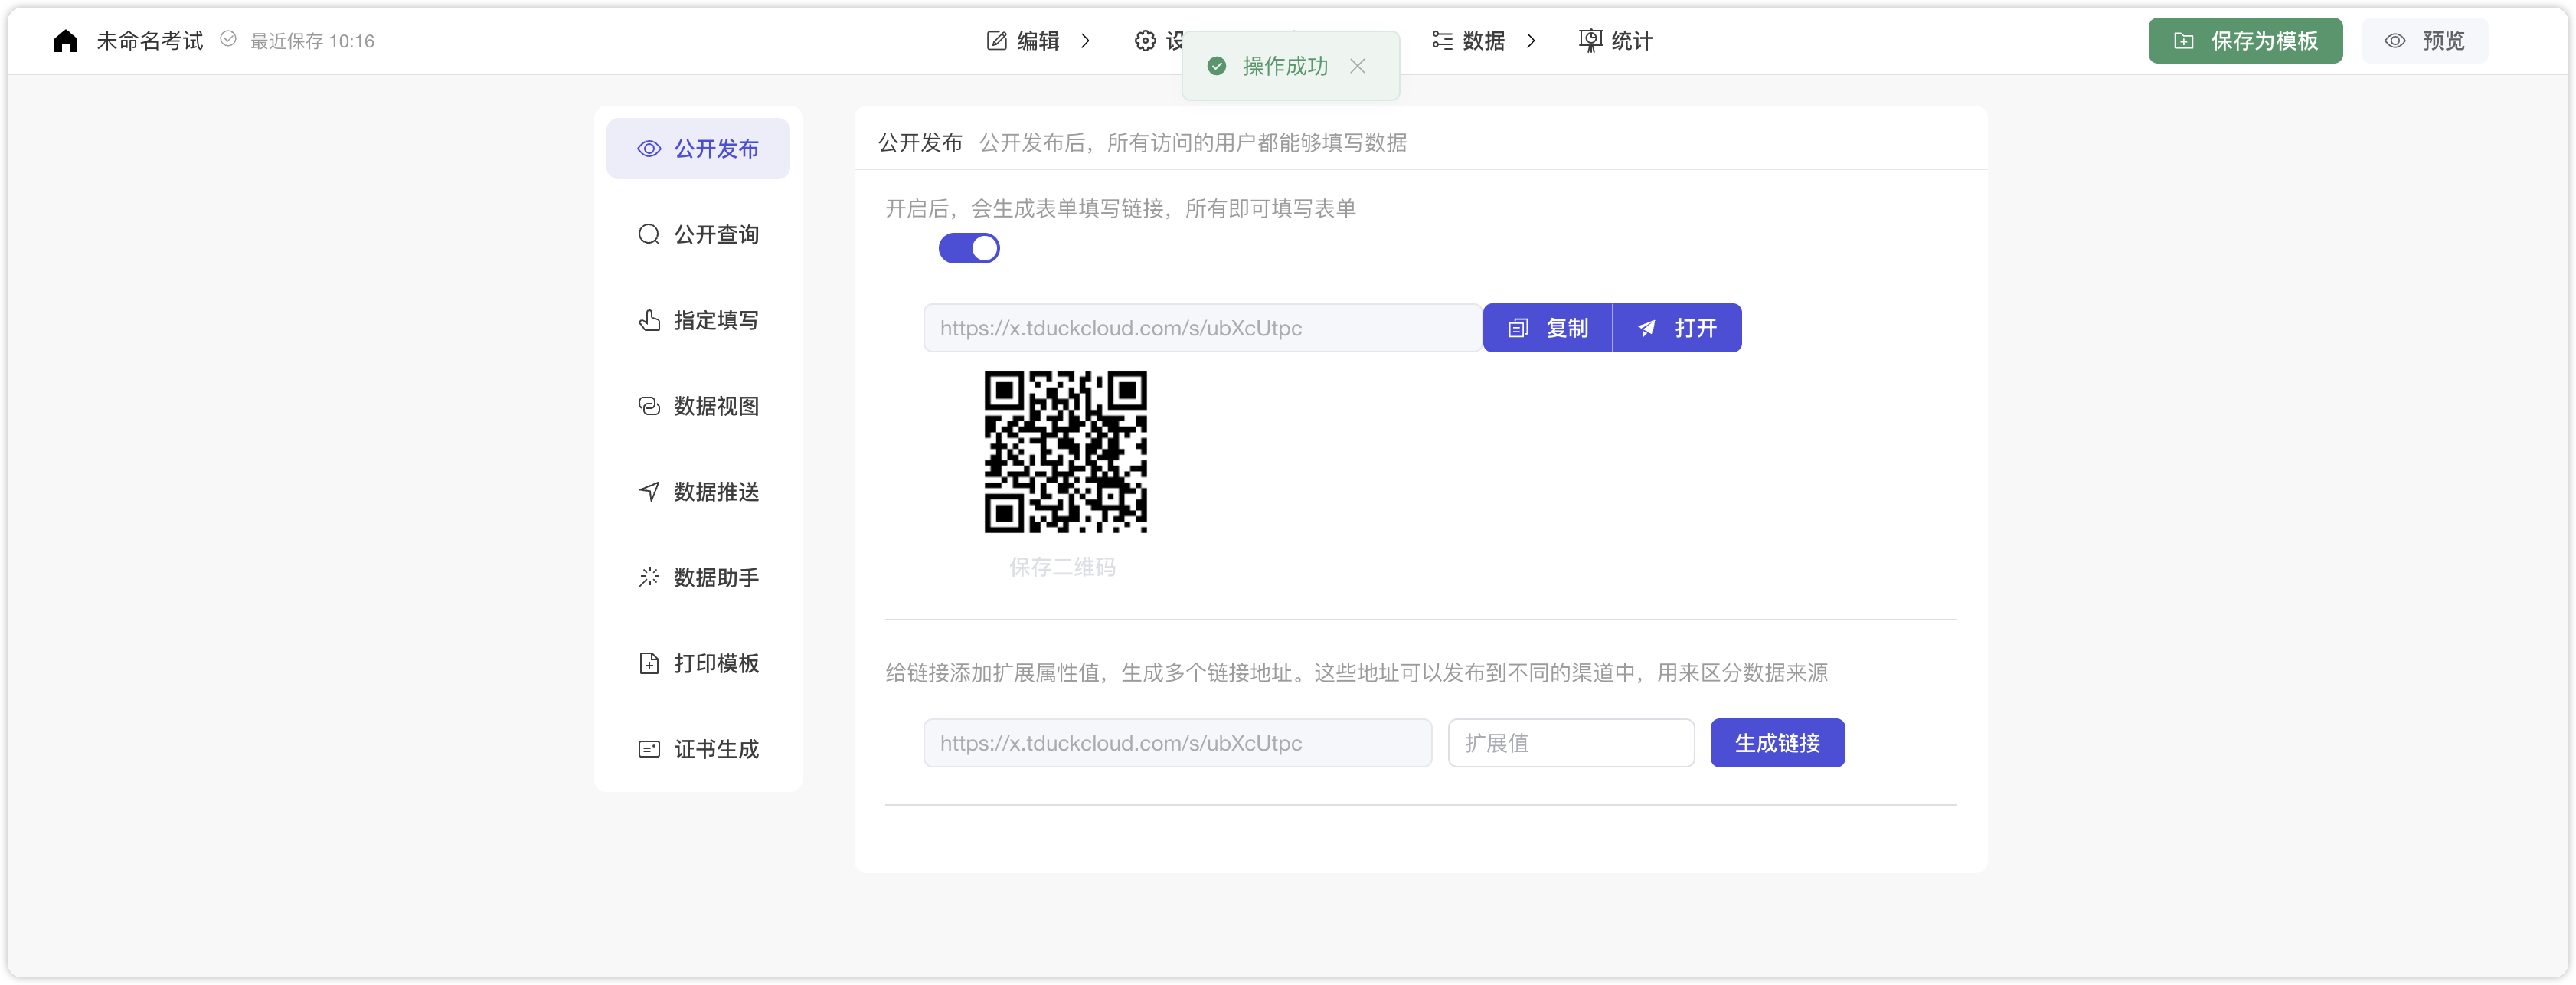
Task: Expand the chevron next to 数据
Action: [x=1531, y=41]
